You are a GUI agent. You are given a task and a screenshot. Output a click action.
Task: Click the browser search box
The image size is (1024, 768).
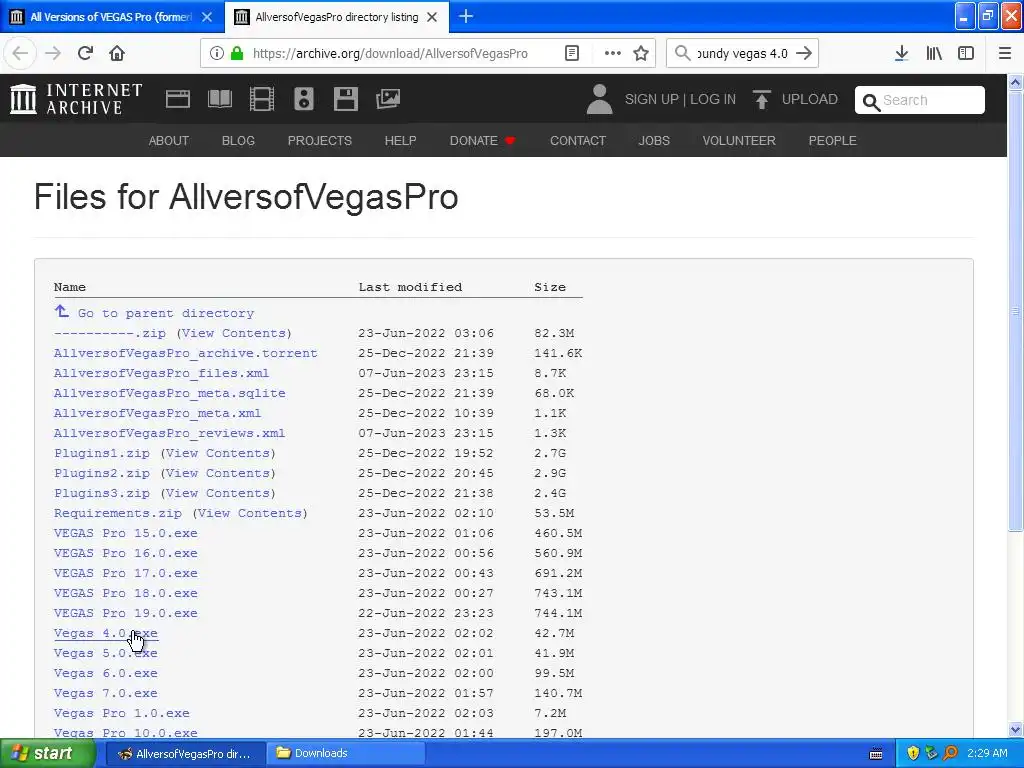[742, 53]
